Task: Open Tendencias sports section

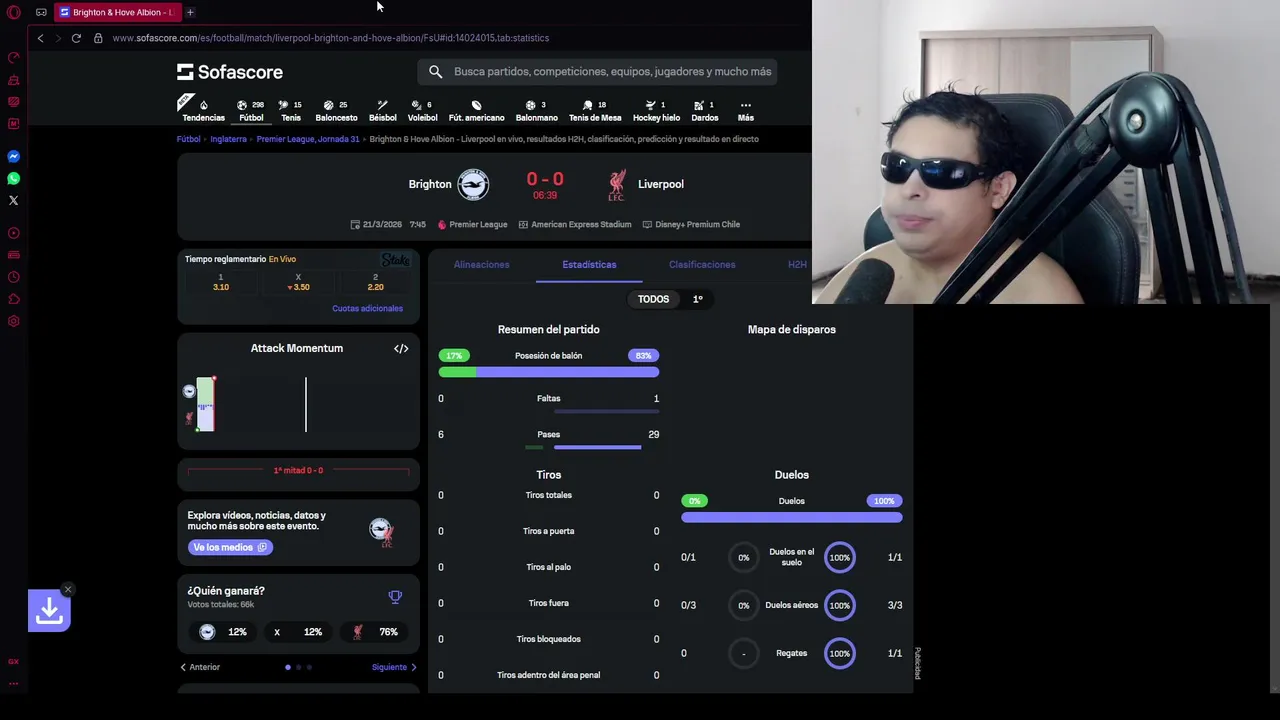Action: [203, 110]
